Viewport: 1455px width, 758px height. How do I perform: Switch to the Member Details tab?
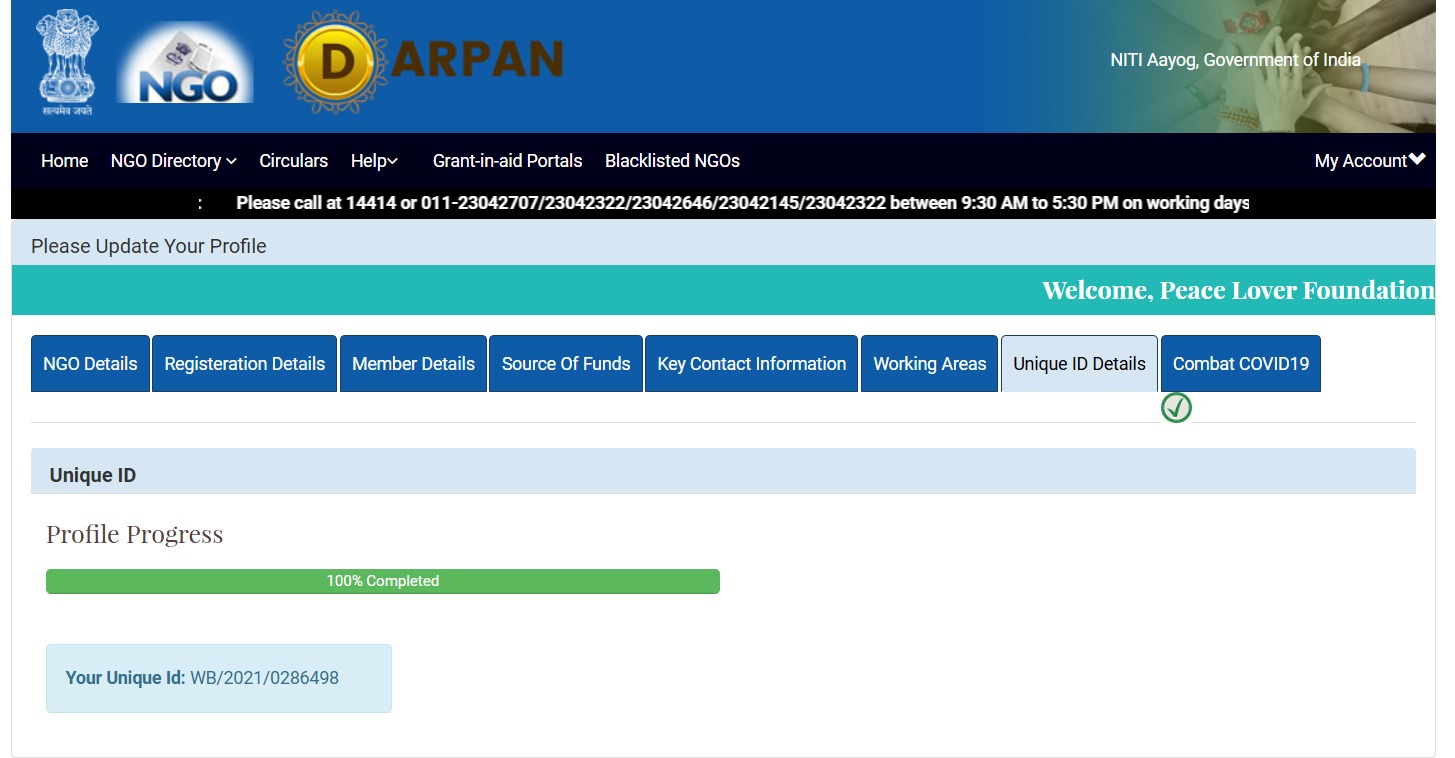pyautogui.click(x=413, y=364)
